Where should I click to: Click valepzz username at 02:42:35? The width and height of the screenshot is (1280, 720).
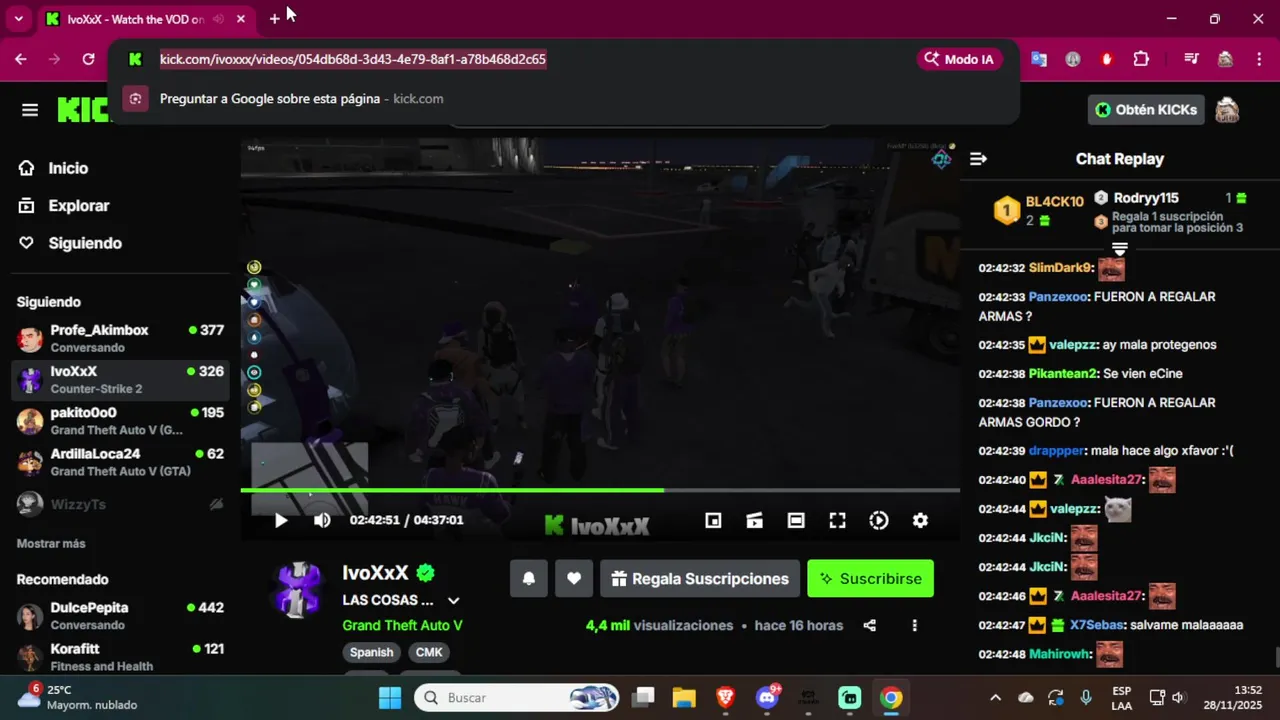(x=1072, y=345)
